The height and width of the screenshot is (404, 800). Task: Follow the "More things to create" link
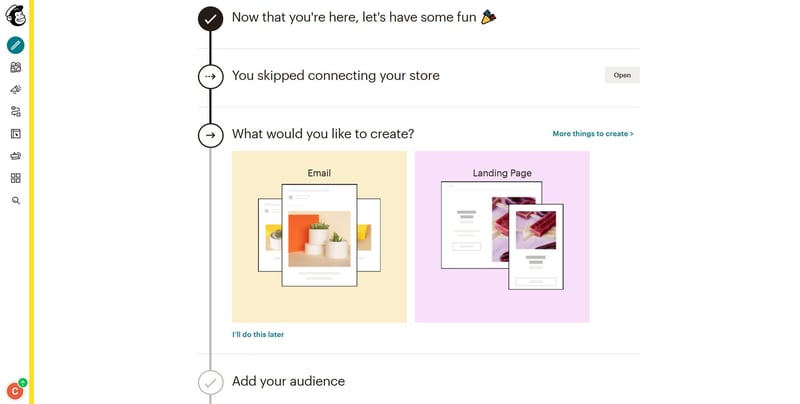tap(593, 133)
